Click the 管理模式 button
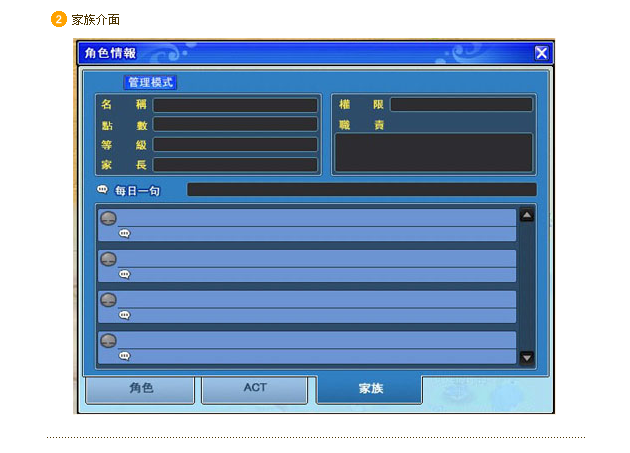Viewport: 630px width, 453px height. (x=150, y=82)
